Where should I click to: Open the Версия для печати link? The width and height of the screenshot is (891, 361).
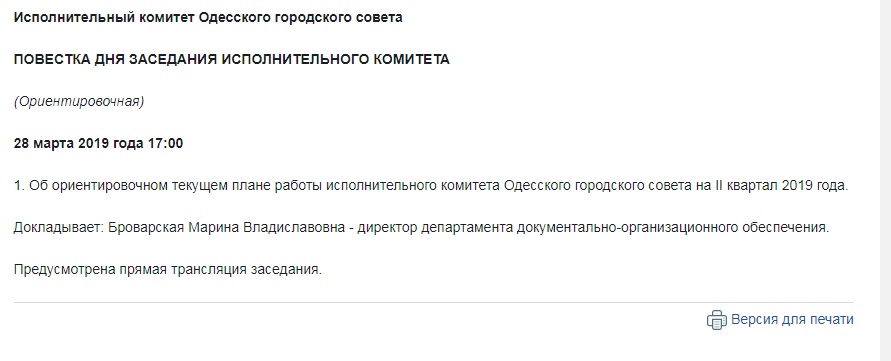point(792,319)
